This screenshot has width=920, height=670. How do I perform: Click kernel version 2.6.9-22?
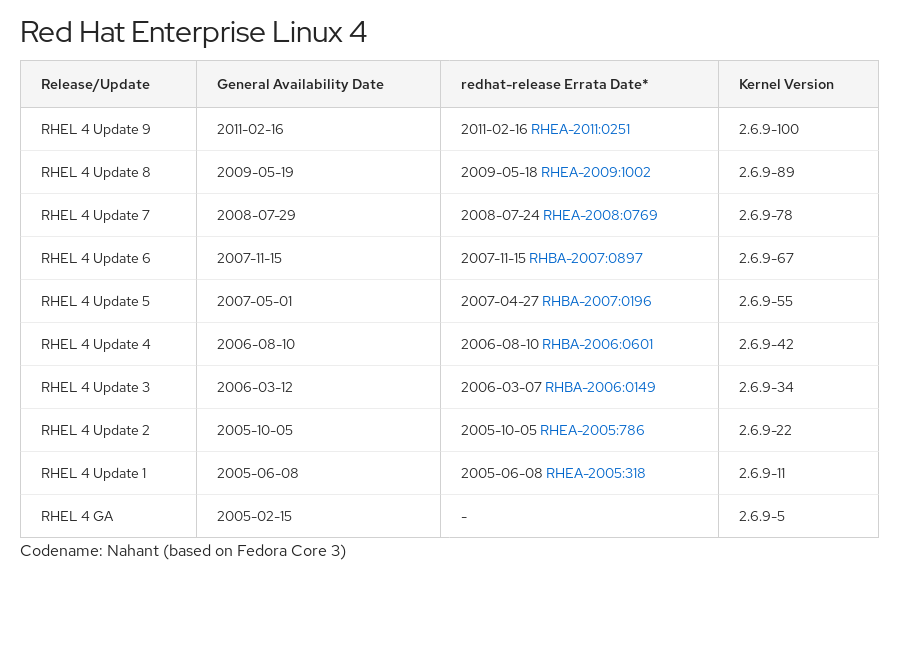click(765, 430)
